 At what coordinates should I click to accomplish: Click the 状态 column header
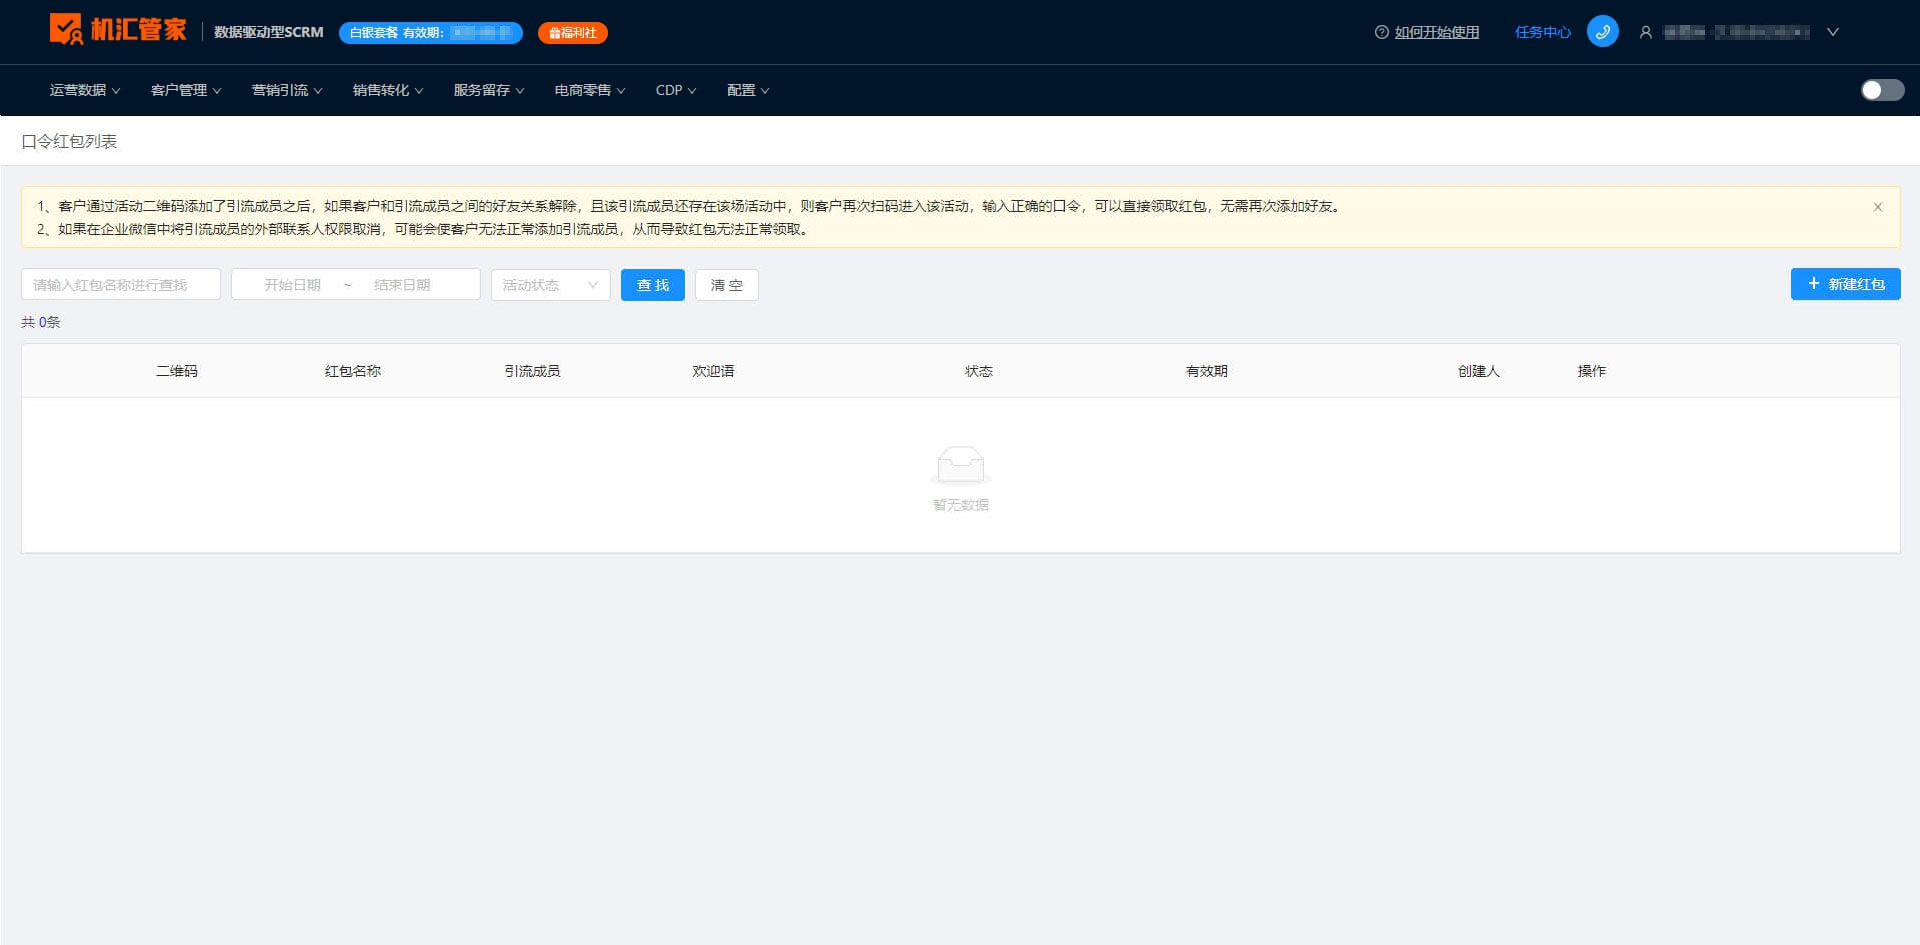point(979,371)
